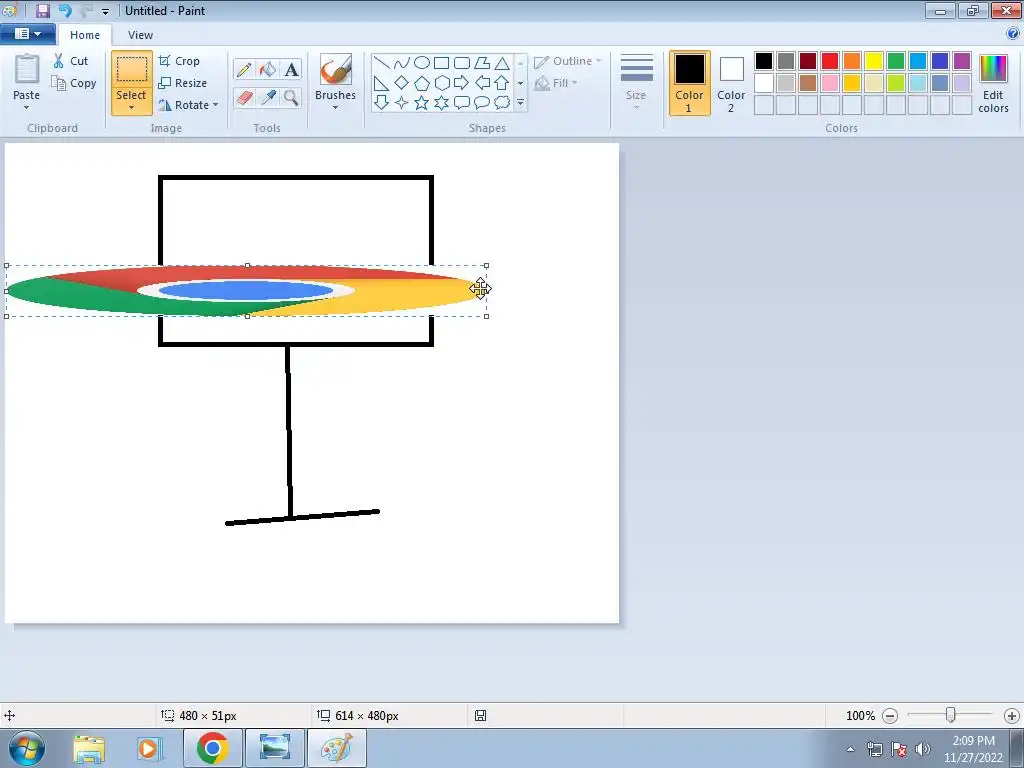The width and height of the screenshot is (1024, 768).
Task: Pick the Oval shape
Action: pyautogui.click(x=422, y=63)
